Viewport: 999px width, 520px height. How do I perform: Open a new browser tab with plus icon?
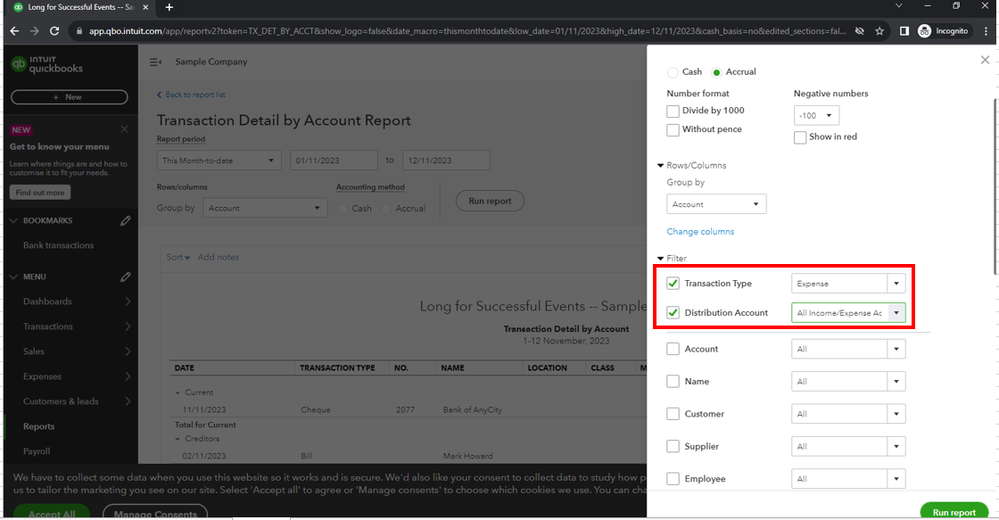169,7
